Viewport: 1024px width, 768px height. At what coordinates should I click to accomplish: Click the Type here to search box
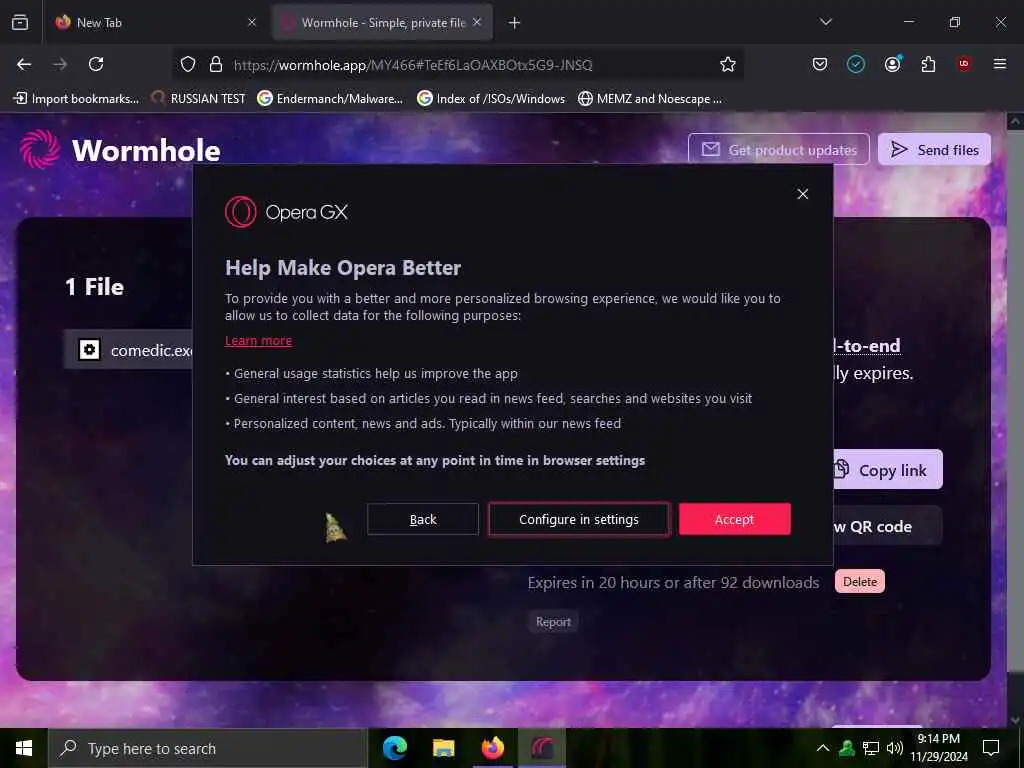(208, 748)
